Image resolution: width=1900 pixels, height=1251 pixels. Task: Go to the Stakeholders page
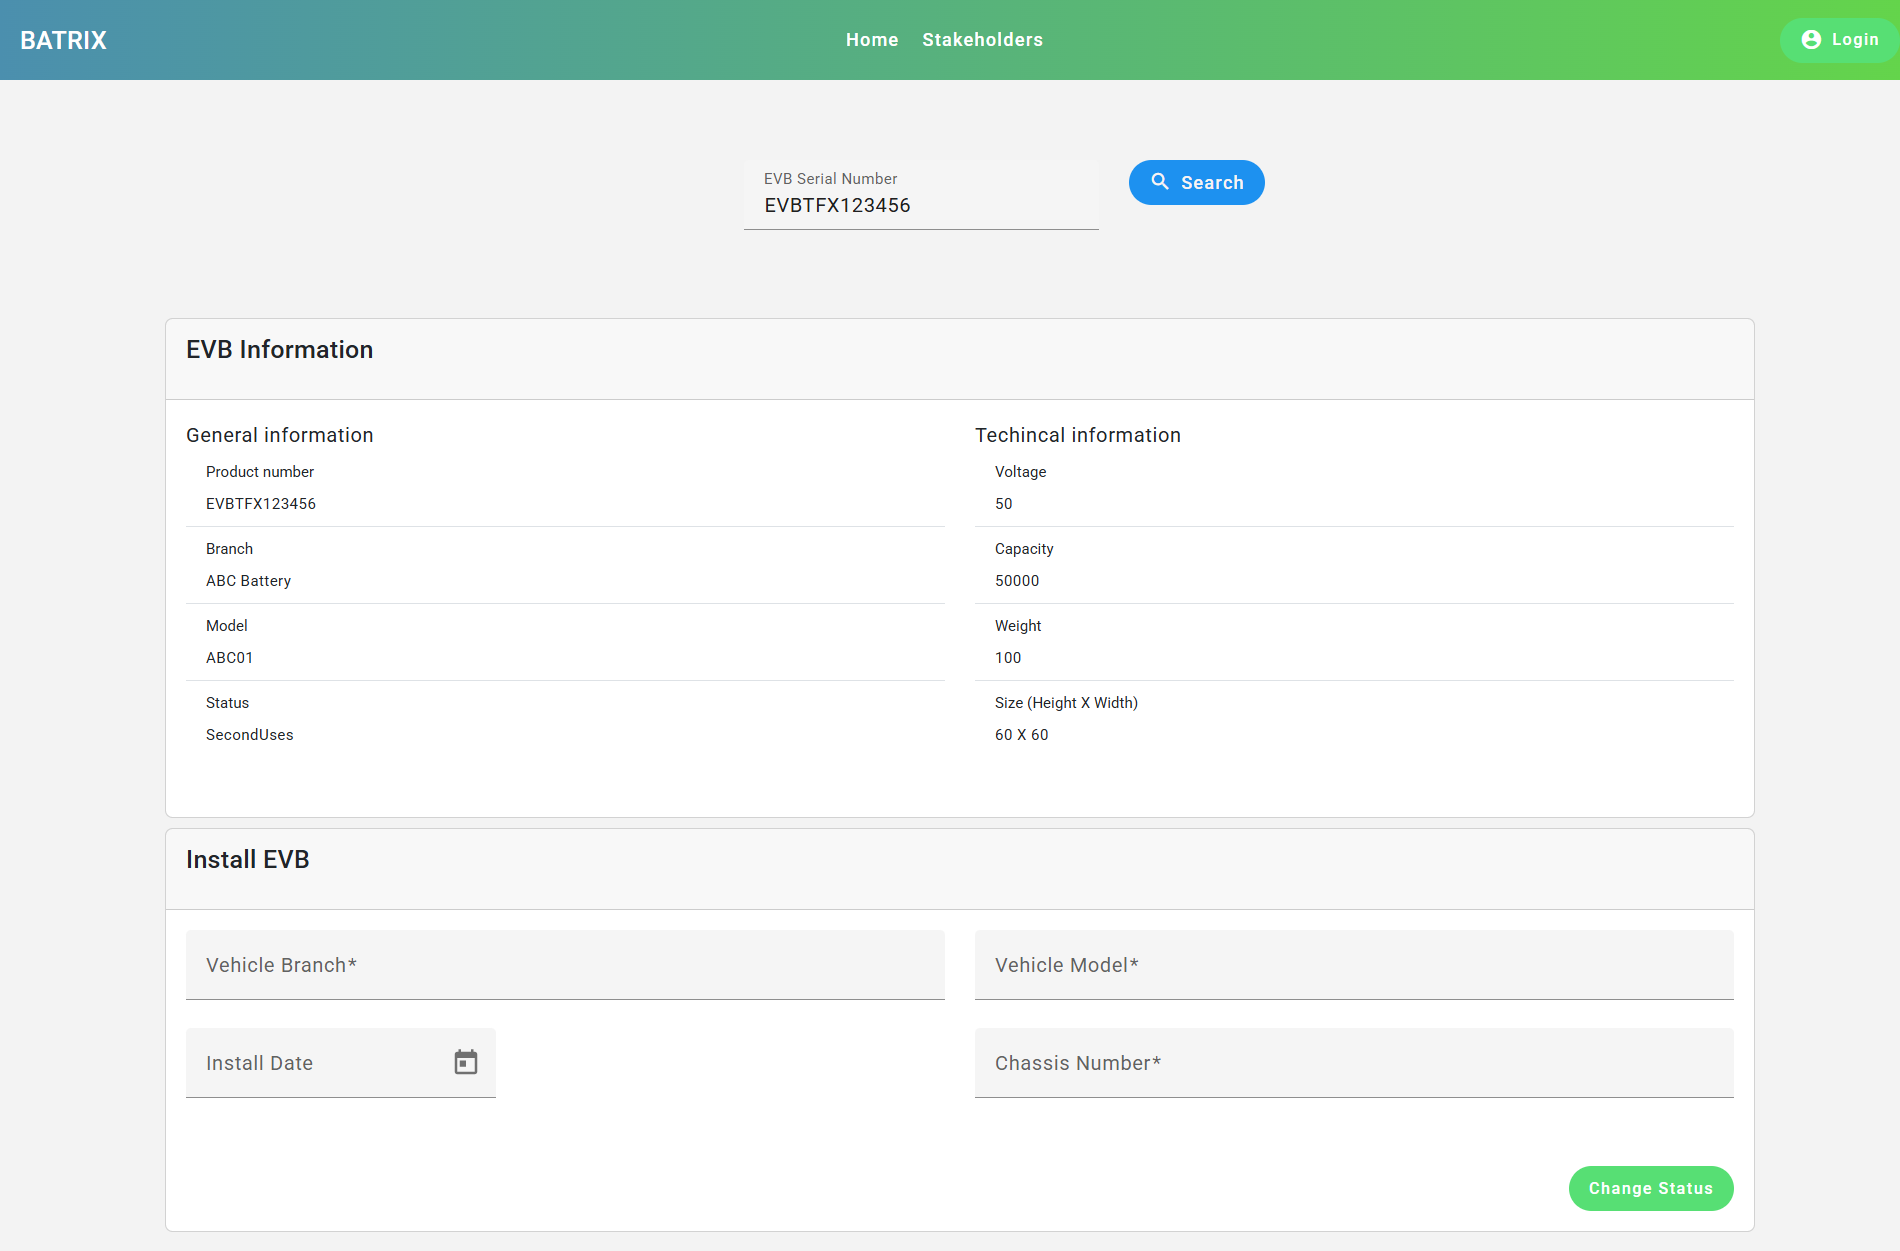coord(982,40)
